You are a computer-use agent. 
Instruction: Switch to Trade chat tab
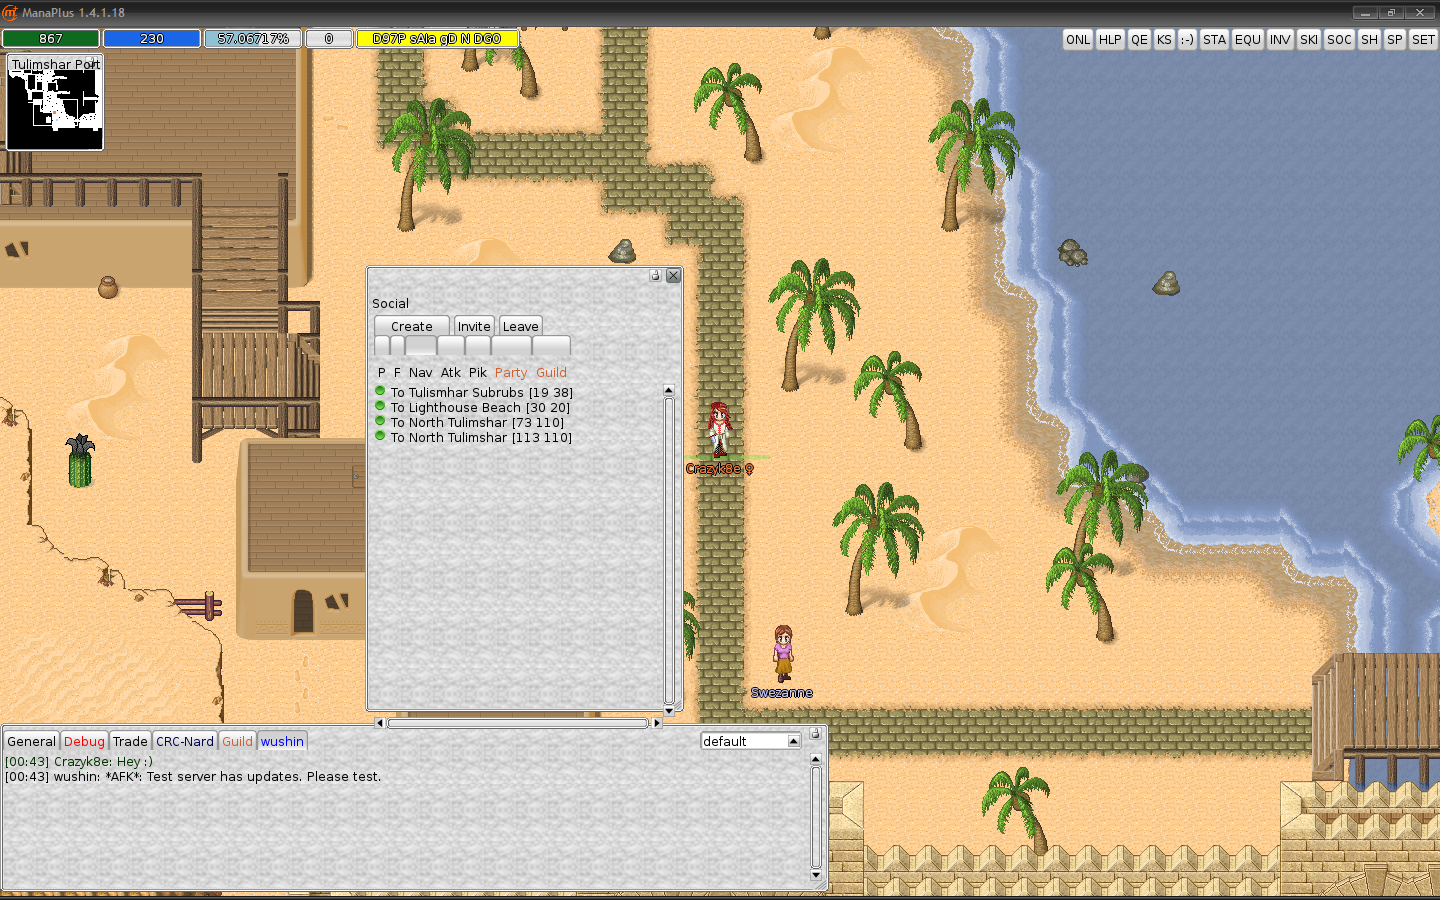point(130,741)
